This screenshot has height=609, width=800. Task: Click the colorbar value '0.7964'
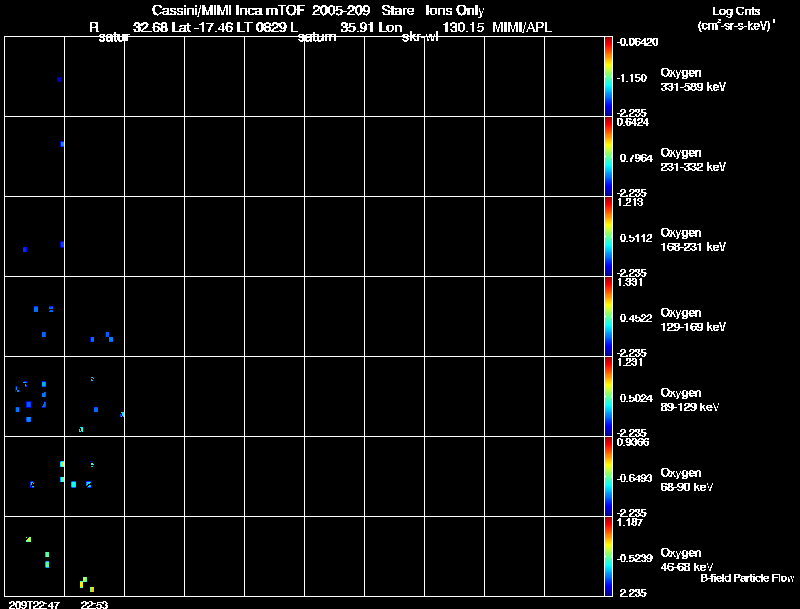(636, 158)
